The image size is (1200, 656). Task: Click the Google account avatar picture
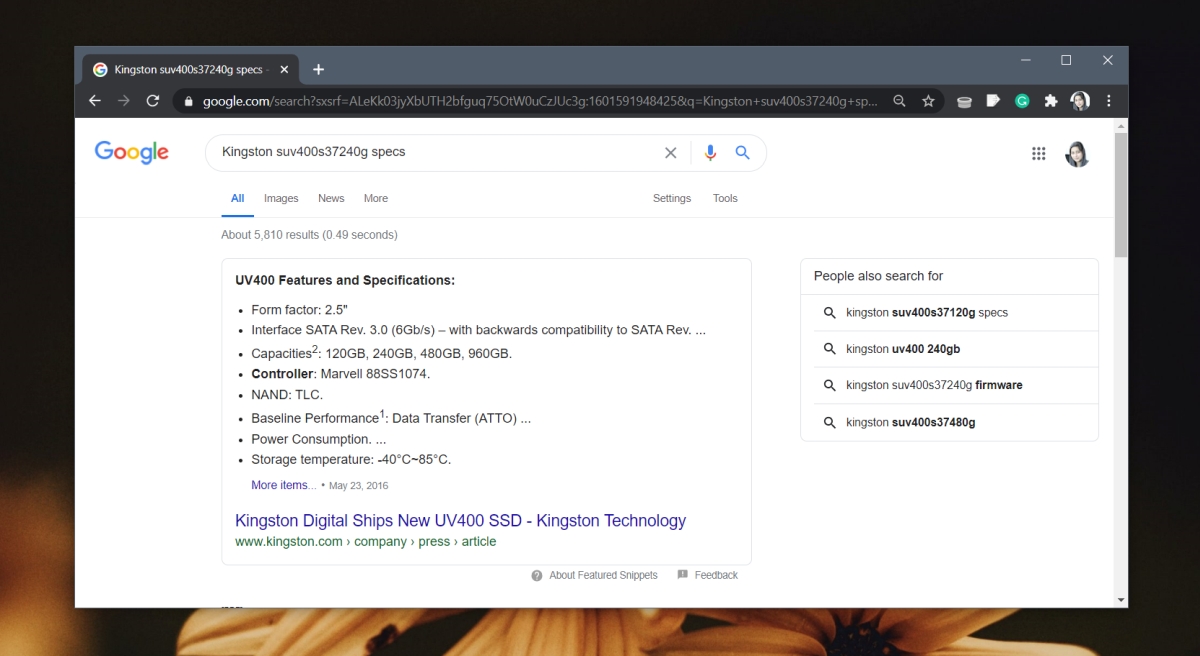[x=1077, y=153]
